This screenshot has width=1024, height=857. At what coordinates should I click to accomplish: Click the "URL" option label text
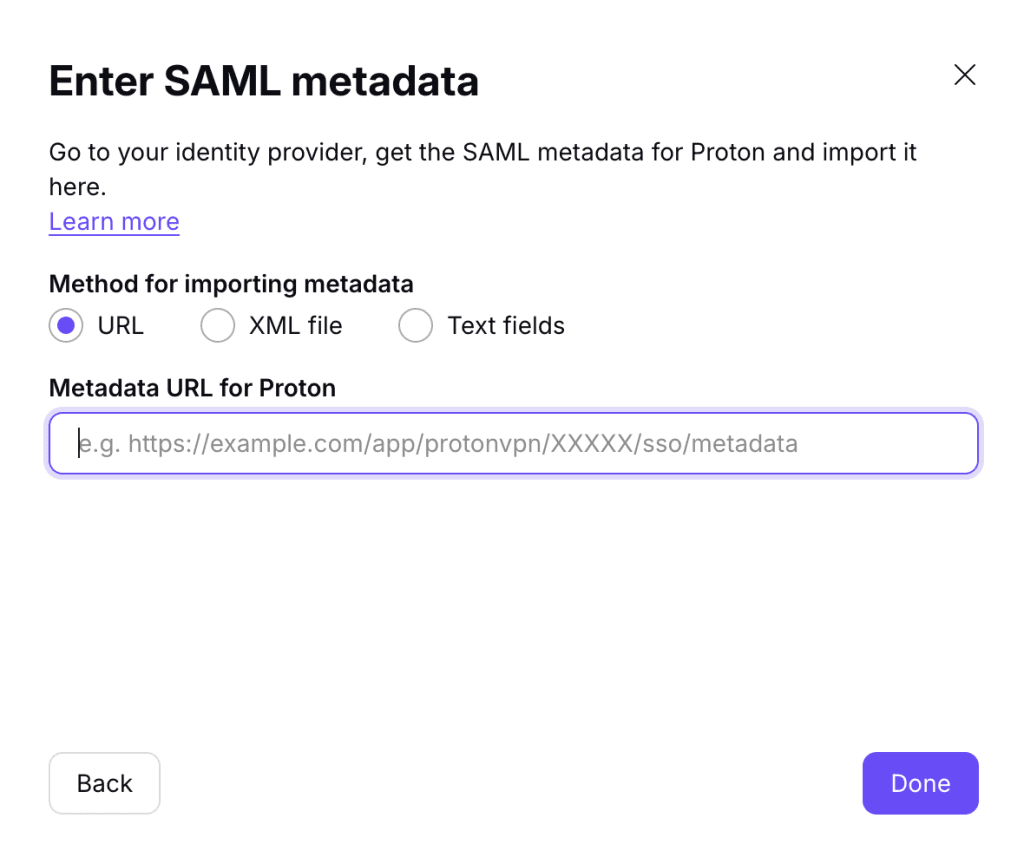pos(121,326)
